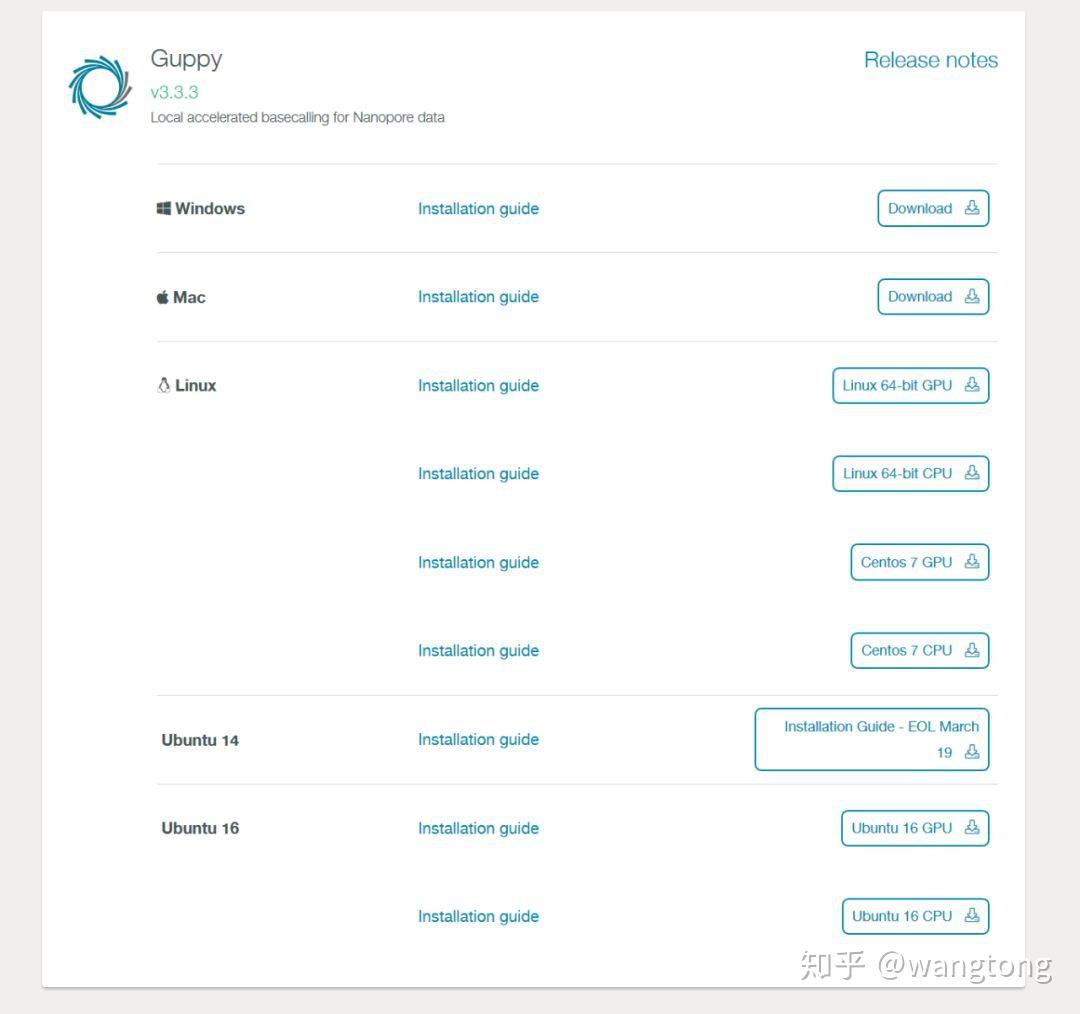Click the download icon on Linux 64-bit GPU button
The image size is (1080, 1014).
tap(971, 385)
